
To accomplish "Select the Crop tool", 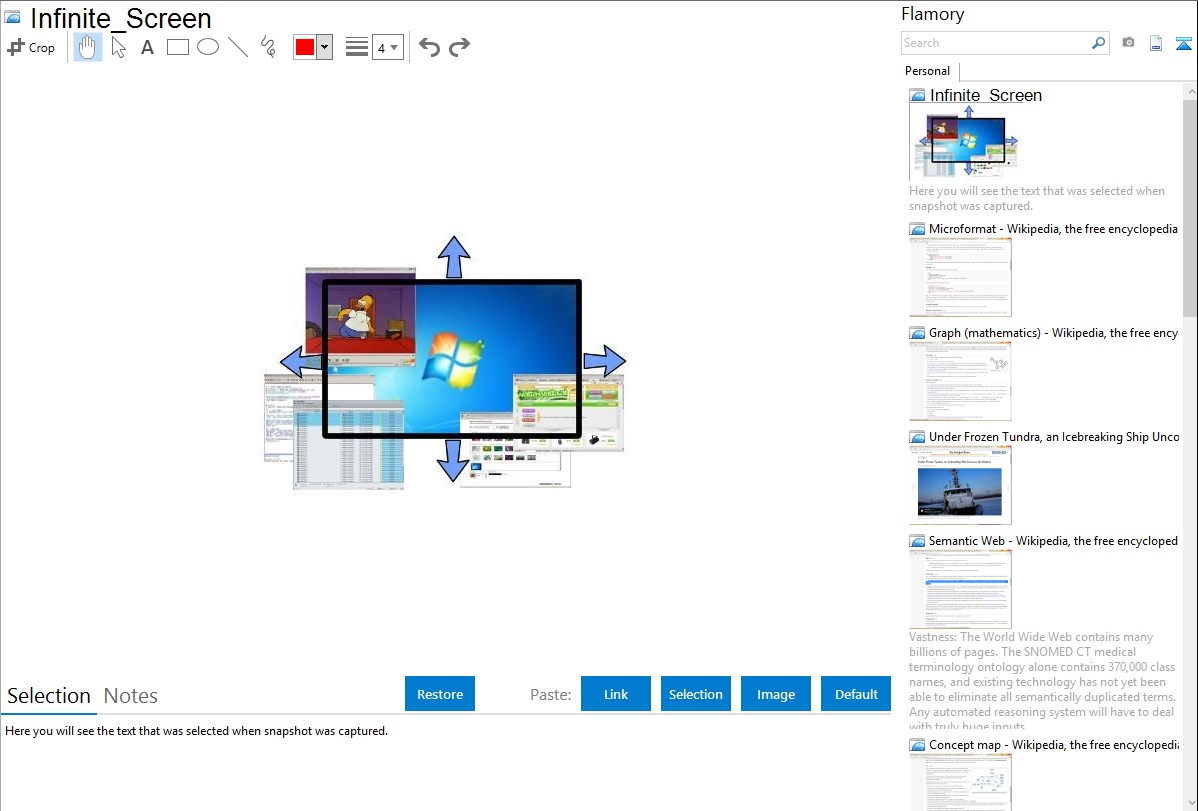I will pos(31,47).
